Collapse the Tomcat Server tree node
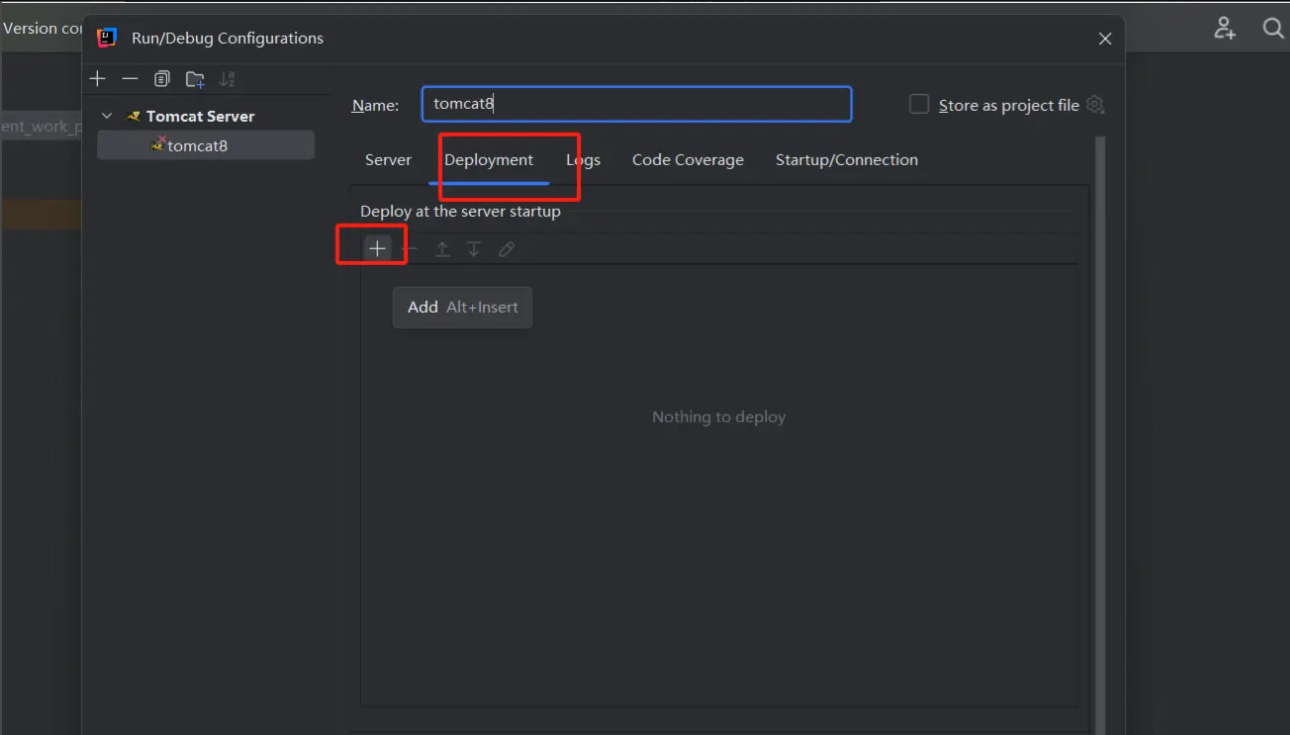 tap(107, 116)
